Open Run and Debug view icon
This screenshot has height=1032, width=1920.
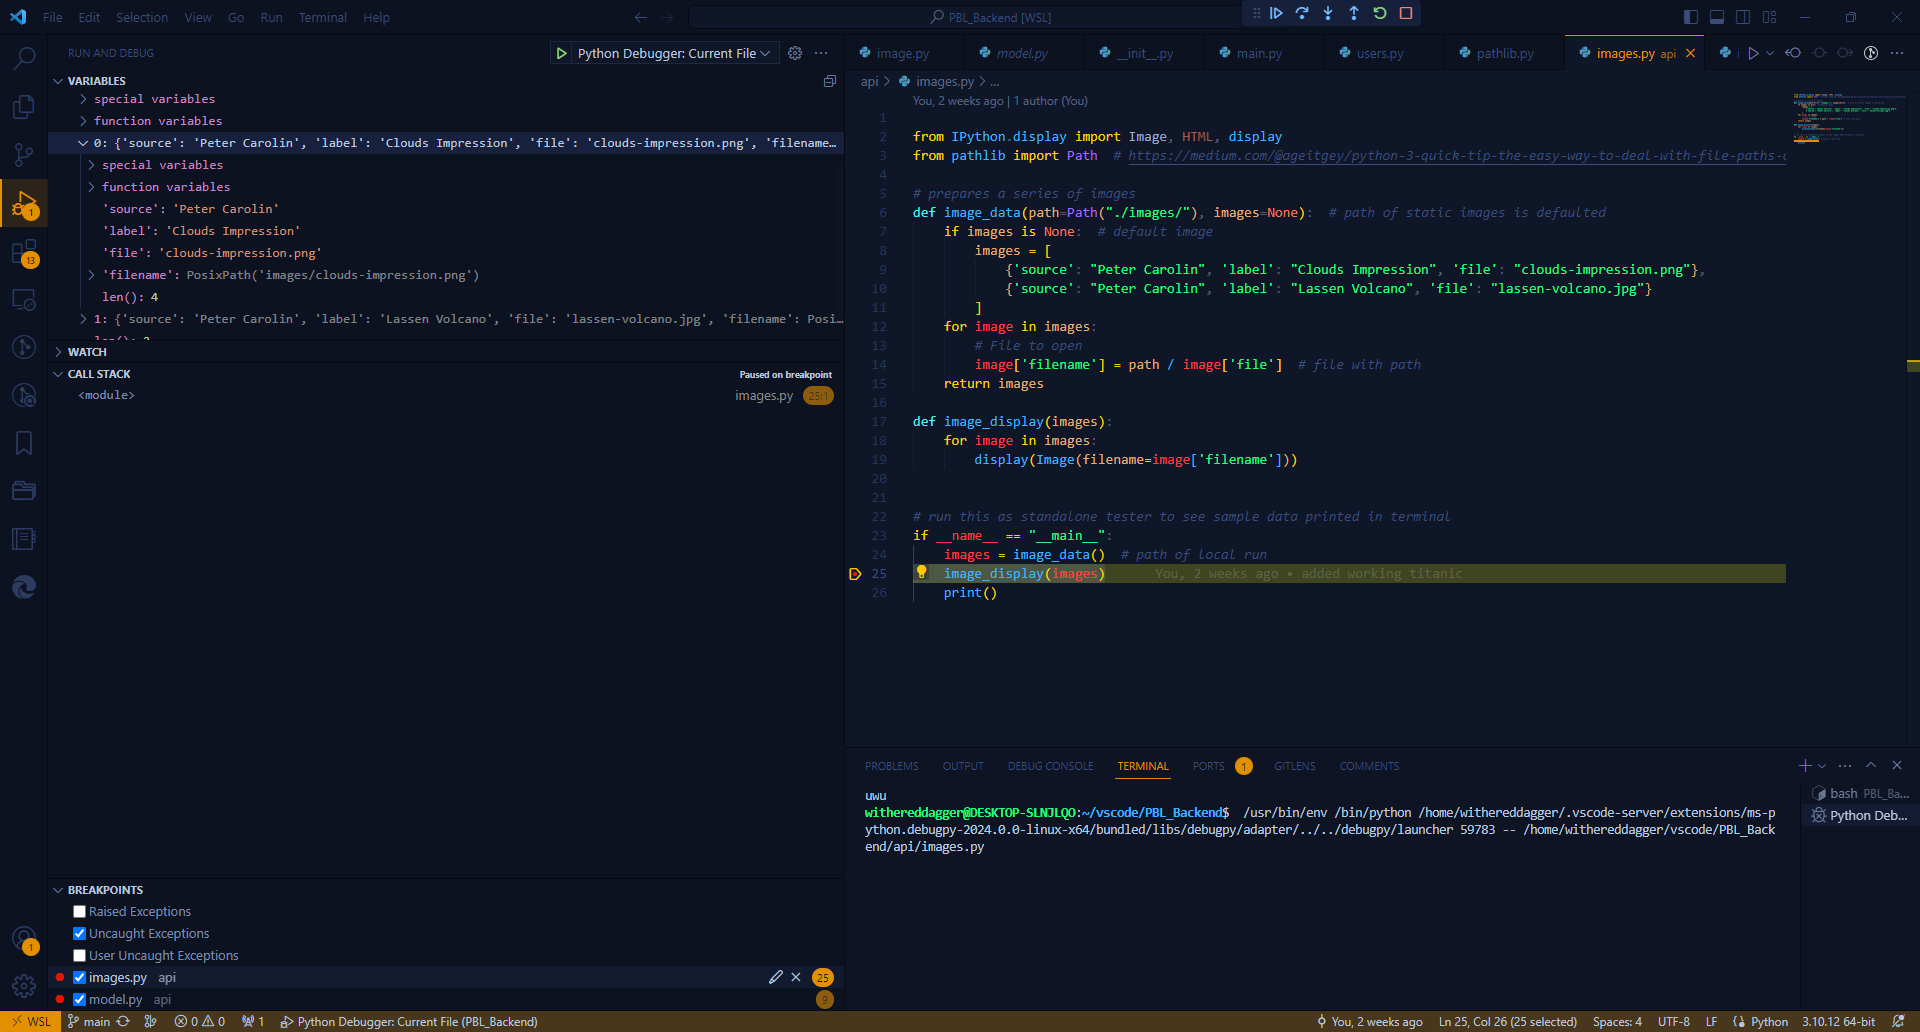24,203
